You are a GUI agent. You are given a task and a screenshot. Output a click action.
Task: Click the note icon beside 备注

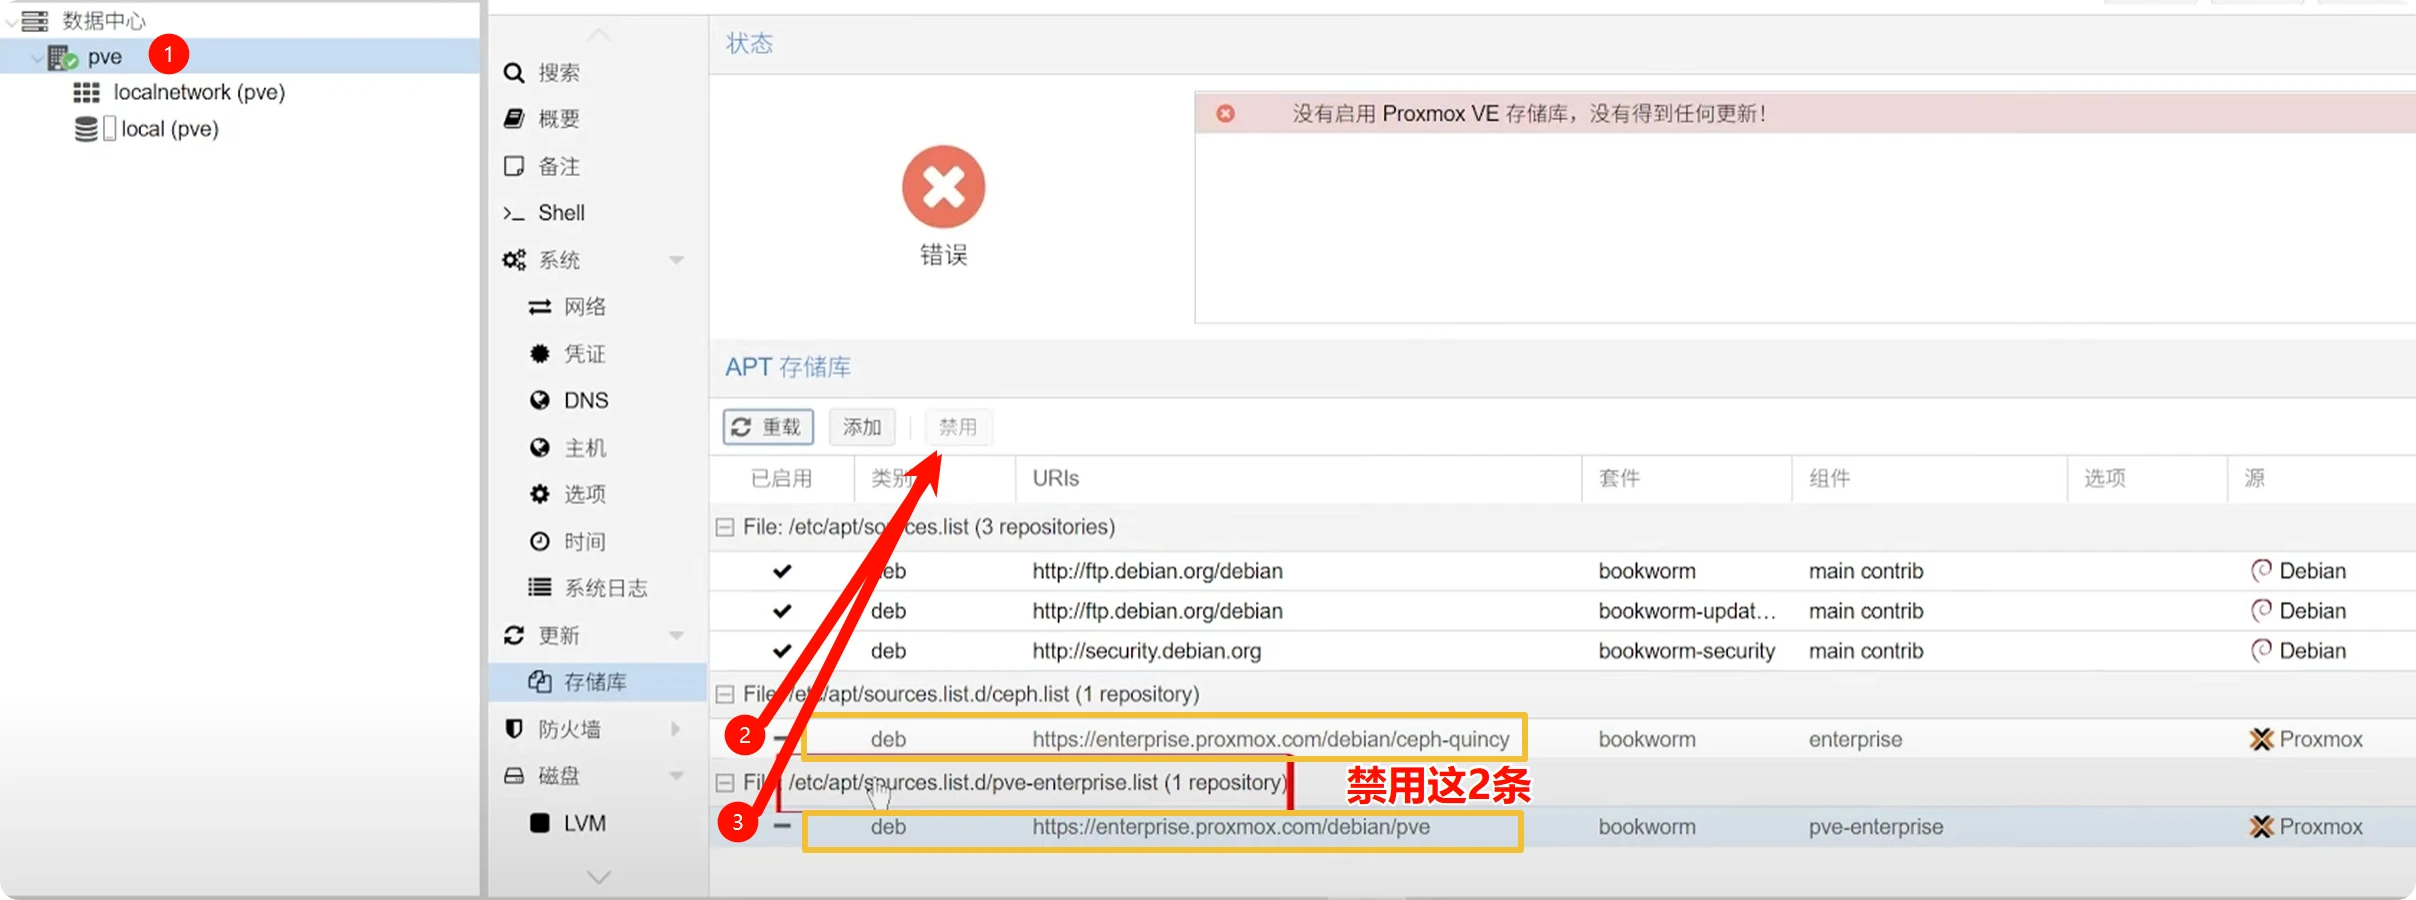coord(514,166)
